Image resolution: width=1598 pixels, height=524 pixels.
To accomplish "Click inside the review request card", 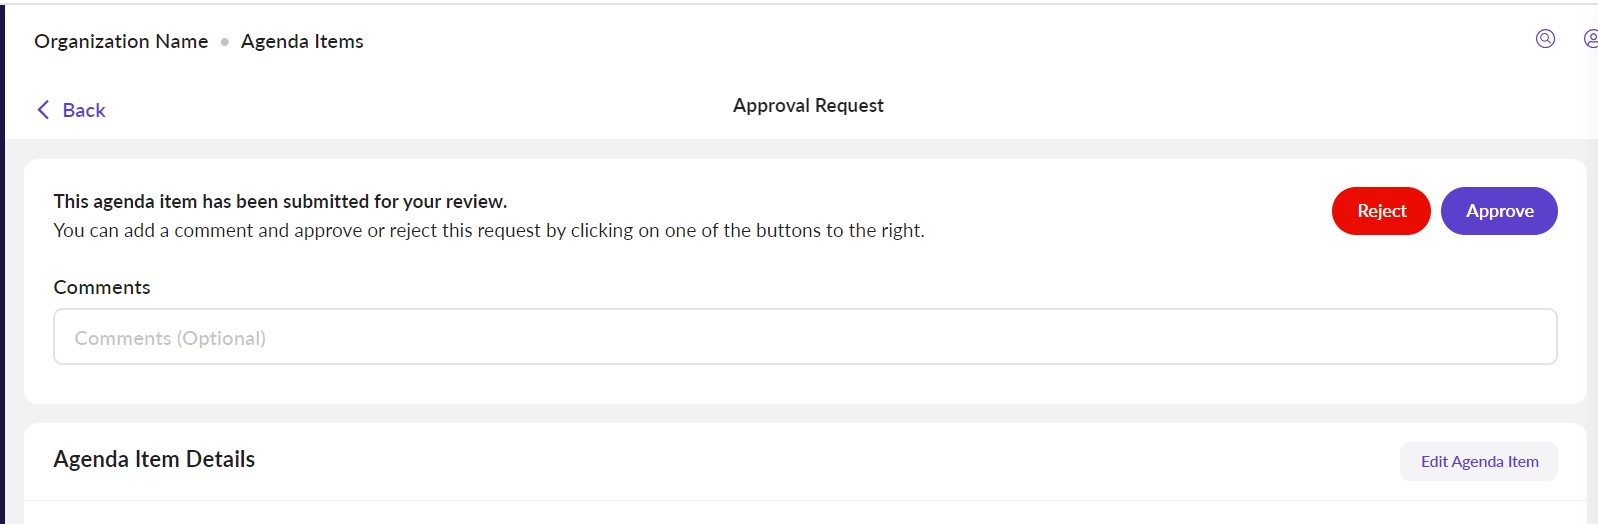I will pyautogui.click(x=1100, y=270).
